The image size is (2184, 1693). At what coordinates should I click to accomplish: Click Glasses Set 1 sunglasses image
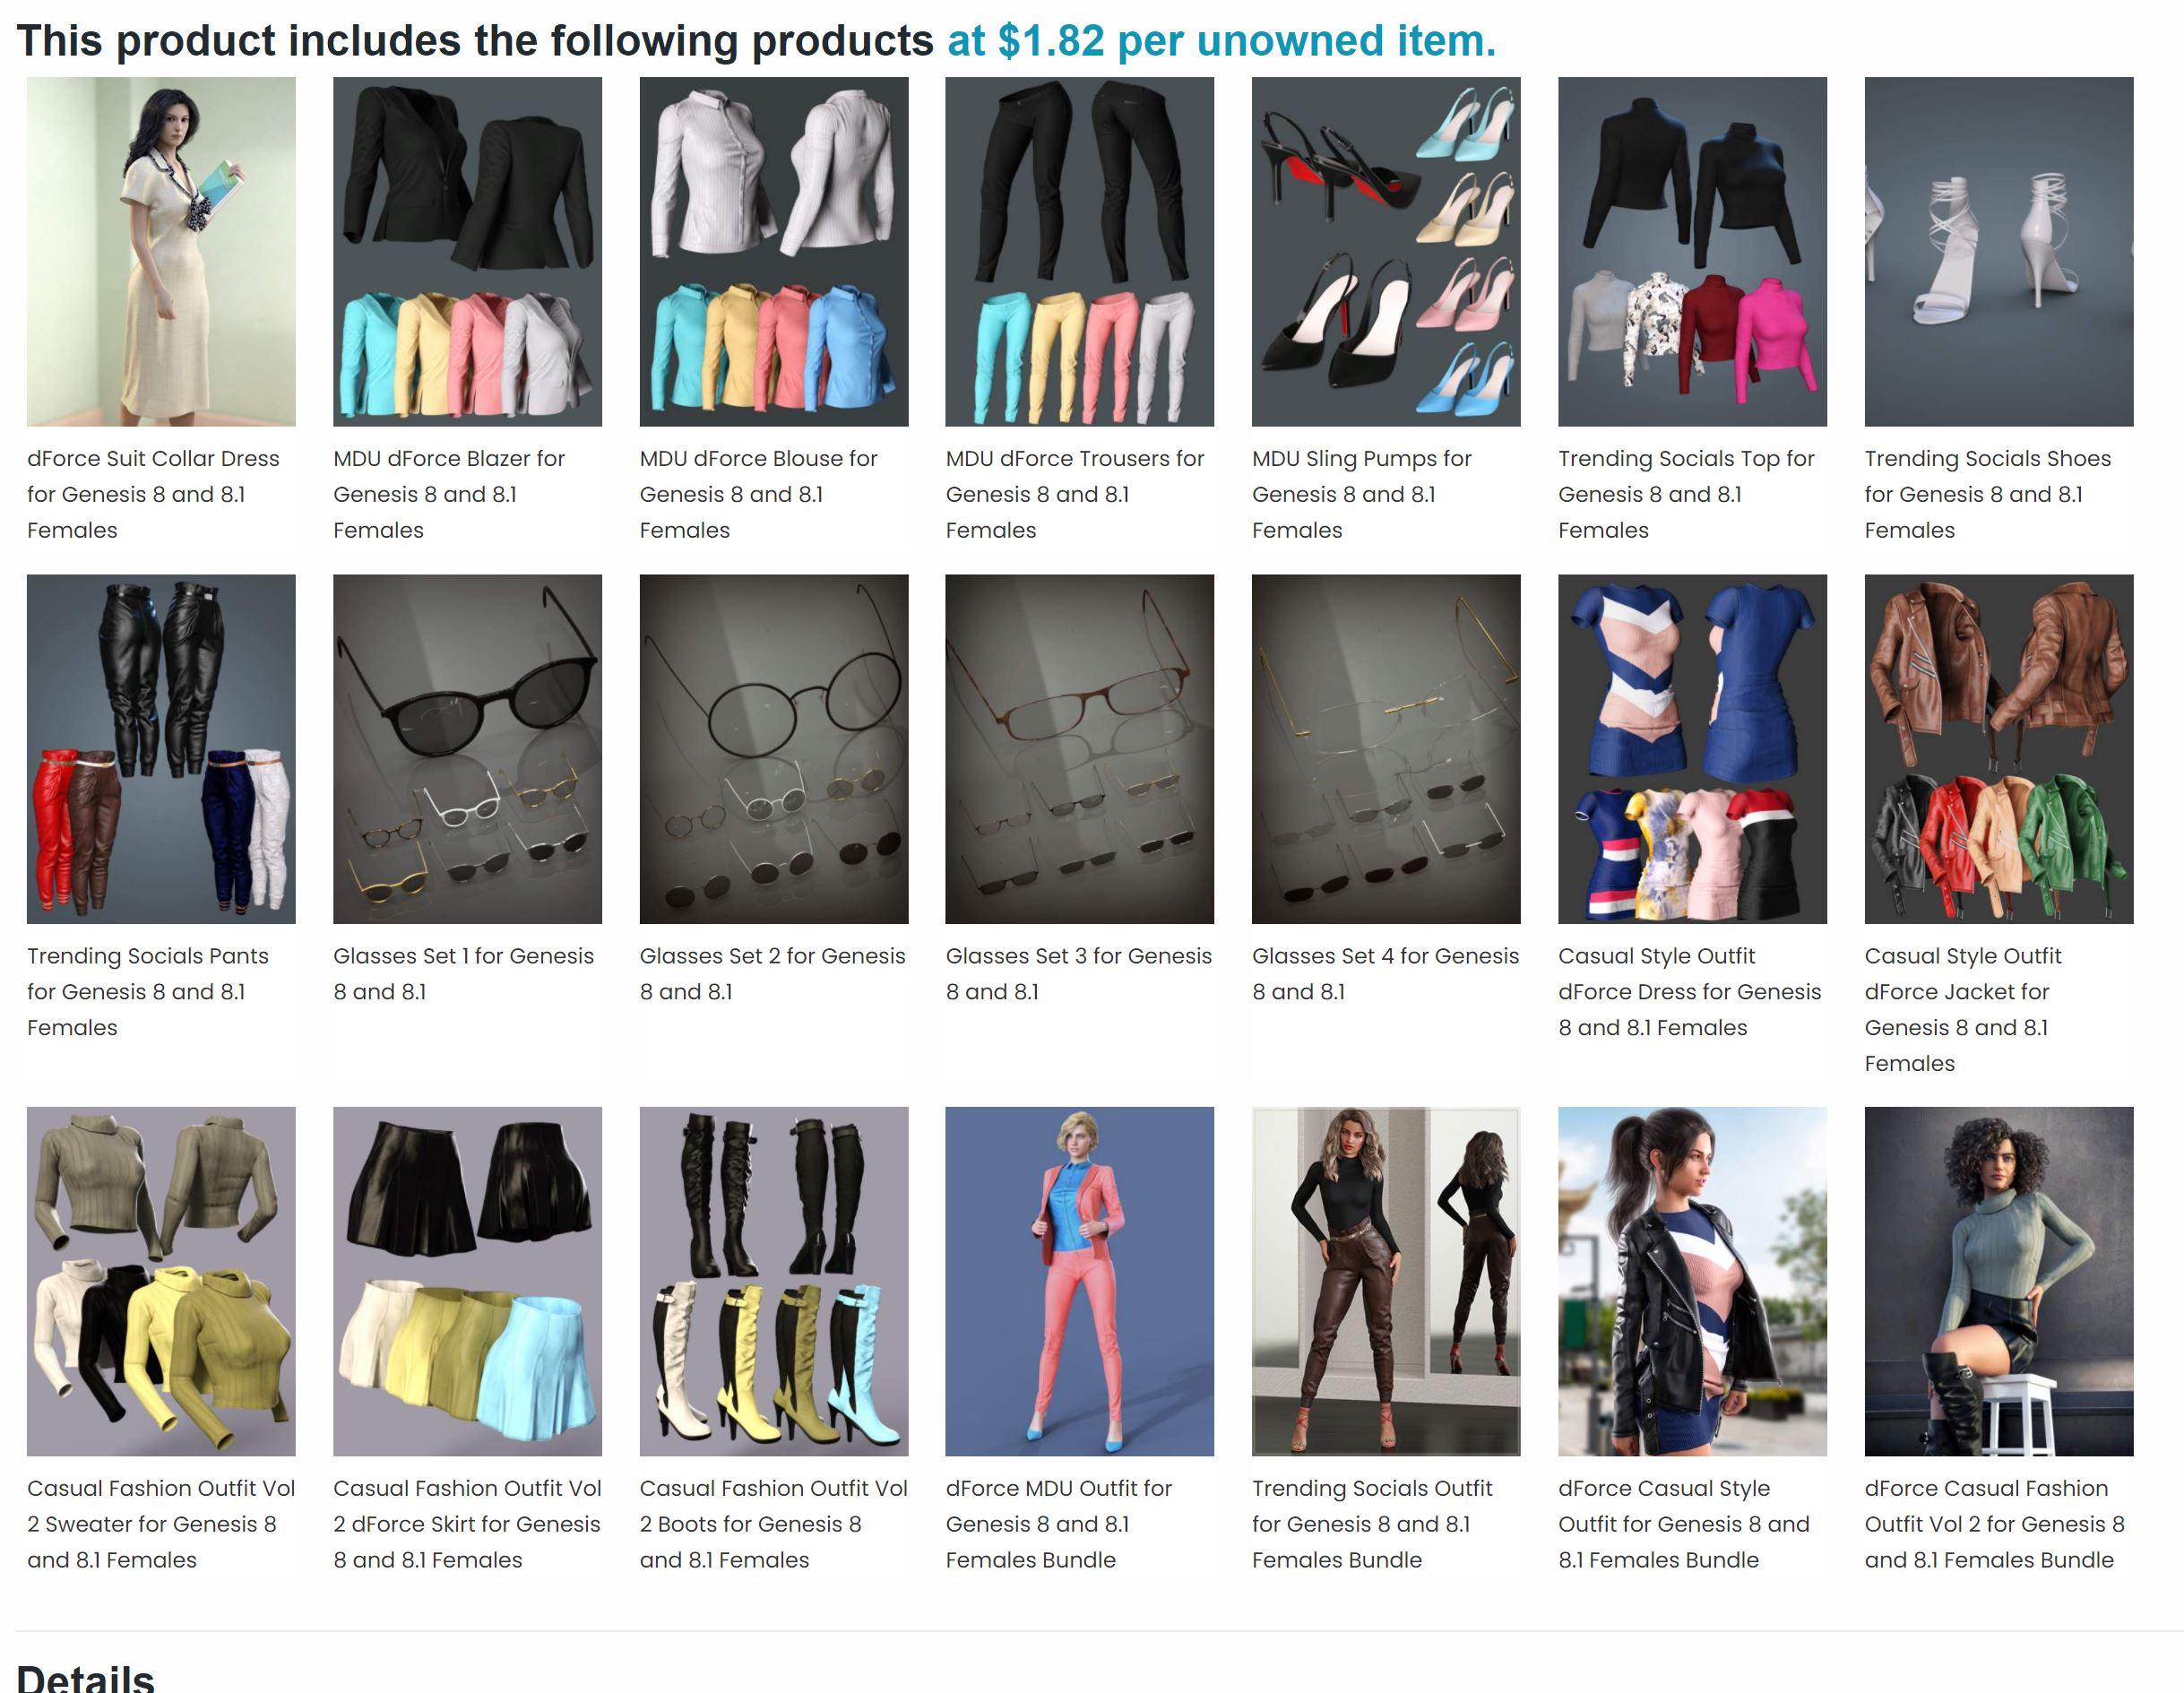(x=467, y=748)
